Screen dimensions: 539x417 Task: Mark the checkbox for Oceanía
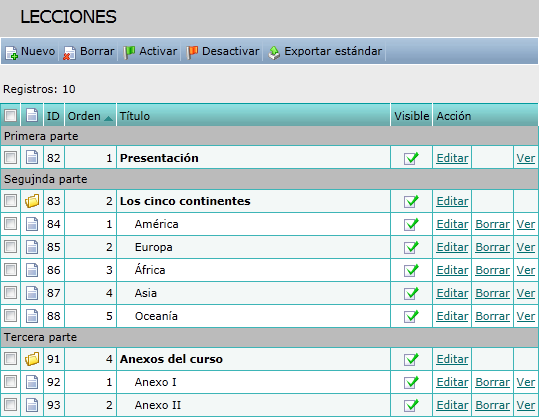pyautogui.click(x=10, y=316)
